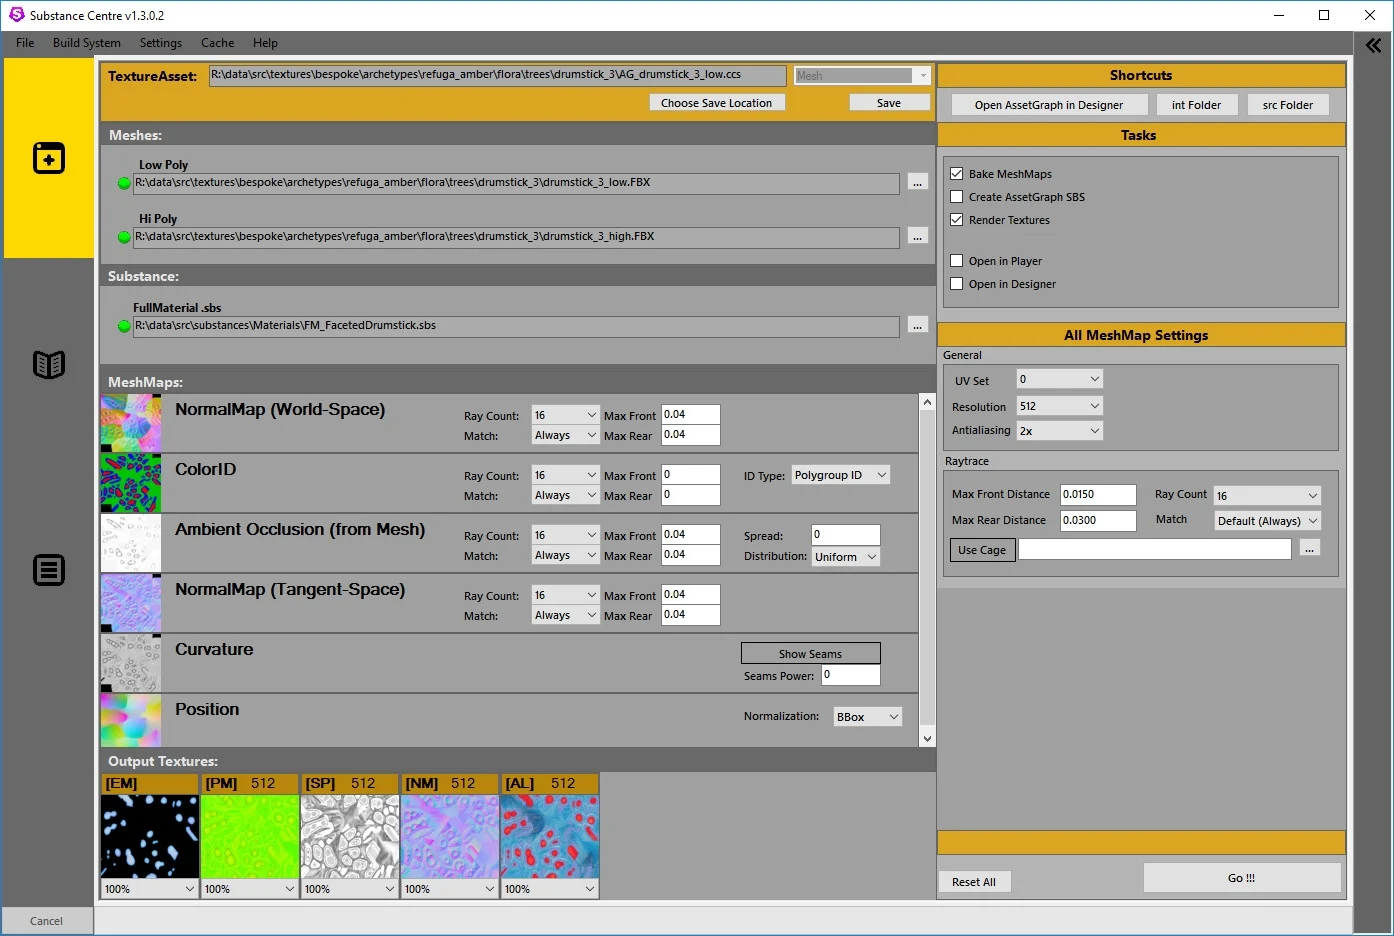
Task: Select the NormalMap Tangent-Space thumbnail
Action: [131, 602]
